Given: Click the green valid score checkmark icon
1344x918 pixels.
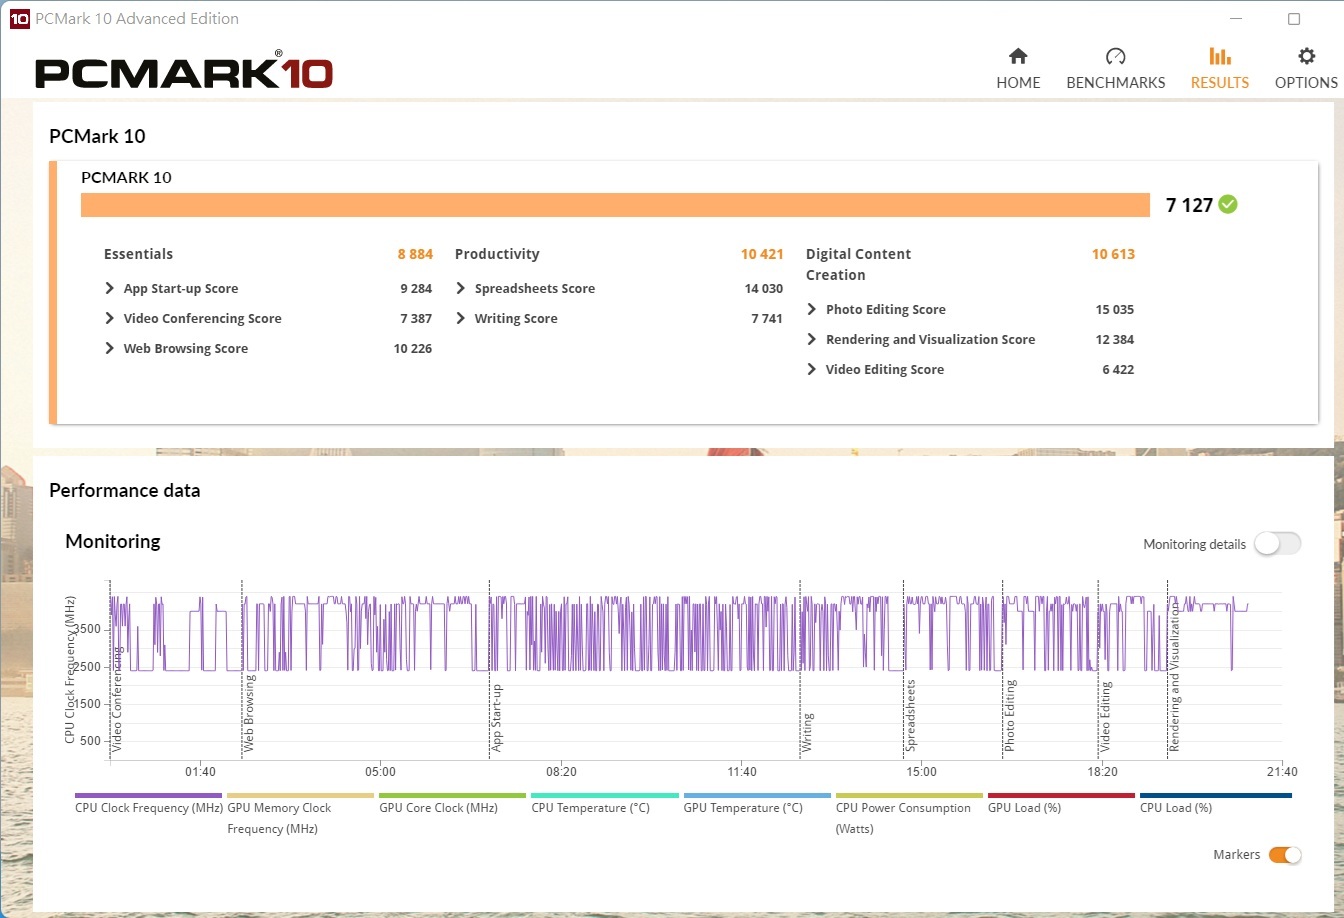Looking at the screenshot, I should pyautogui.click(x=1228, y=205).
